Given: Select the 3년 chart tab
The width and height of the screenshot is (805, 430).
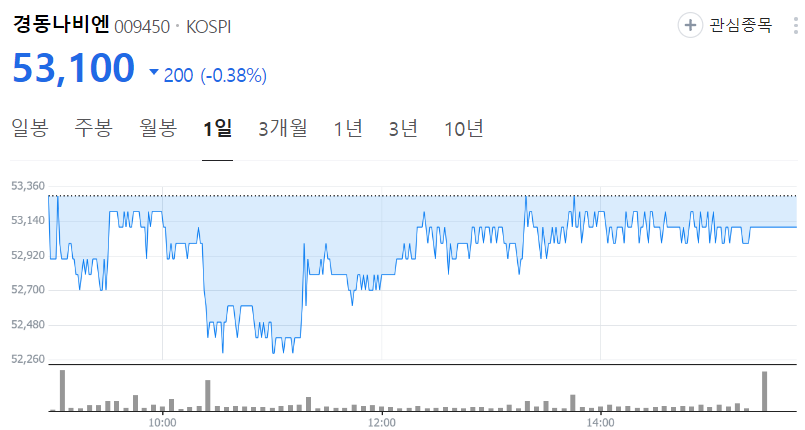Looking at the screenshot, I should point(403,128).
